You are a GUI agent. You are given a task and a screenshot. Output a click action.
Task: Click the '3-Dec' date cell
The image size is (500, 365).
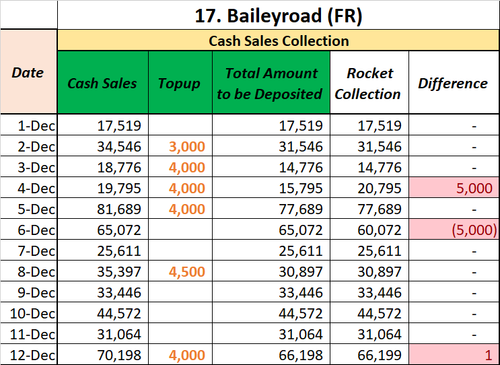pyautogui.click(x=29, y=167)
